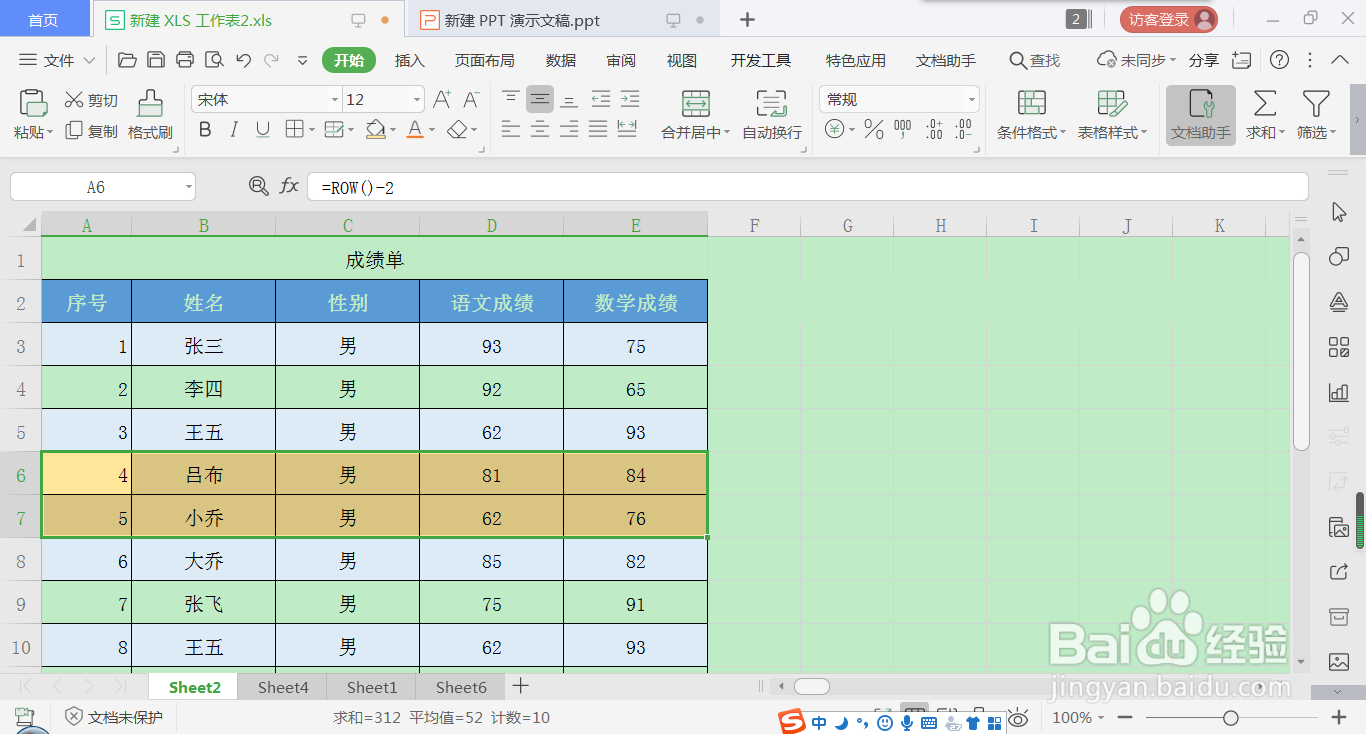Viewport: 1366px width, 734px height.
Task: Toggle italic formatting
Action: 235,131
